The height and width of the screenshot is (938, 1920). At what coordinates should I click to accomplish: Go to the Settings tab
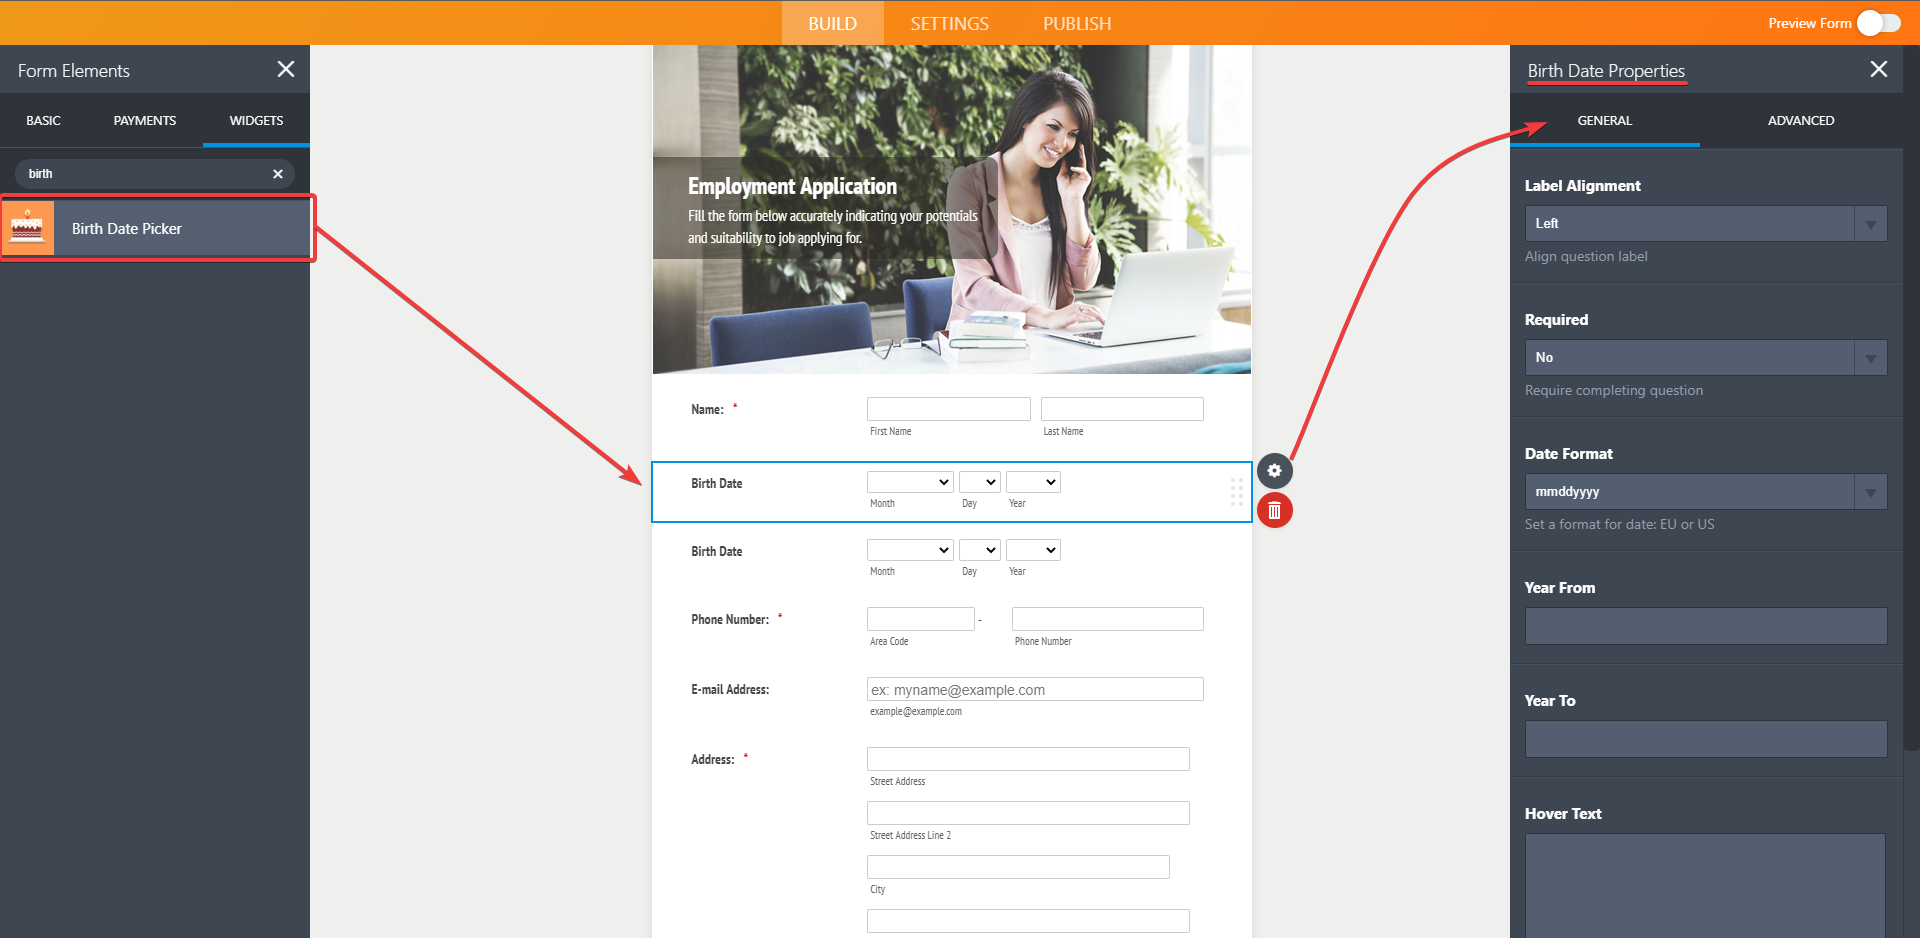pos(949,23)
